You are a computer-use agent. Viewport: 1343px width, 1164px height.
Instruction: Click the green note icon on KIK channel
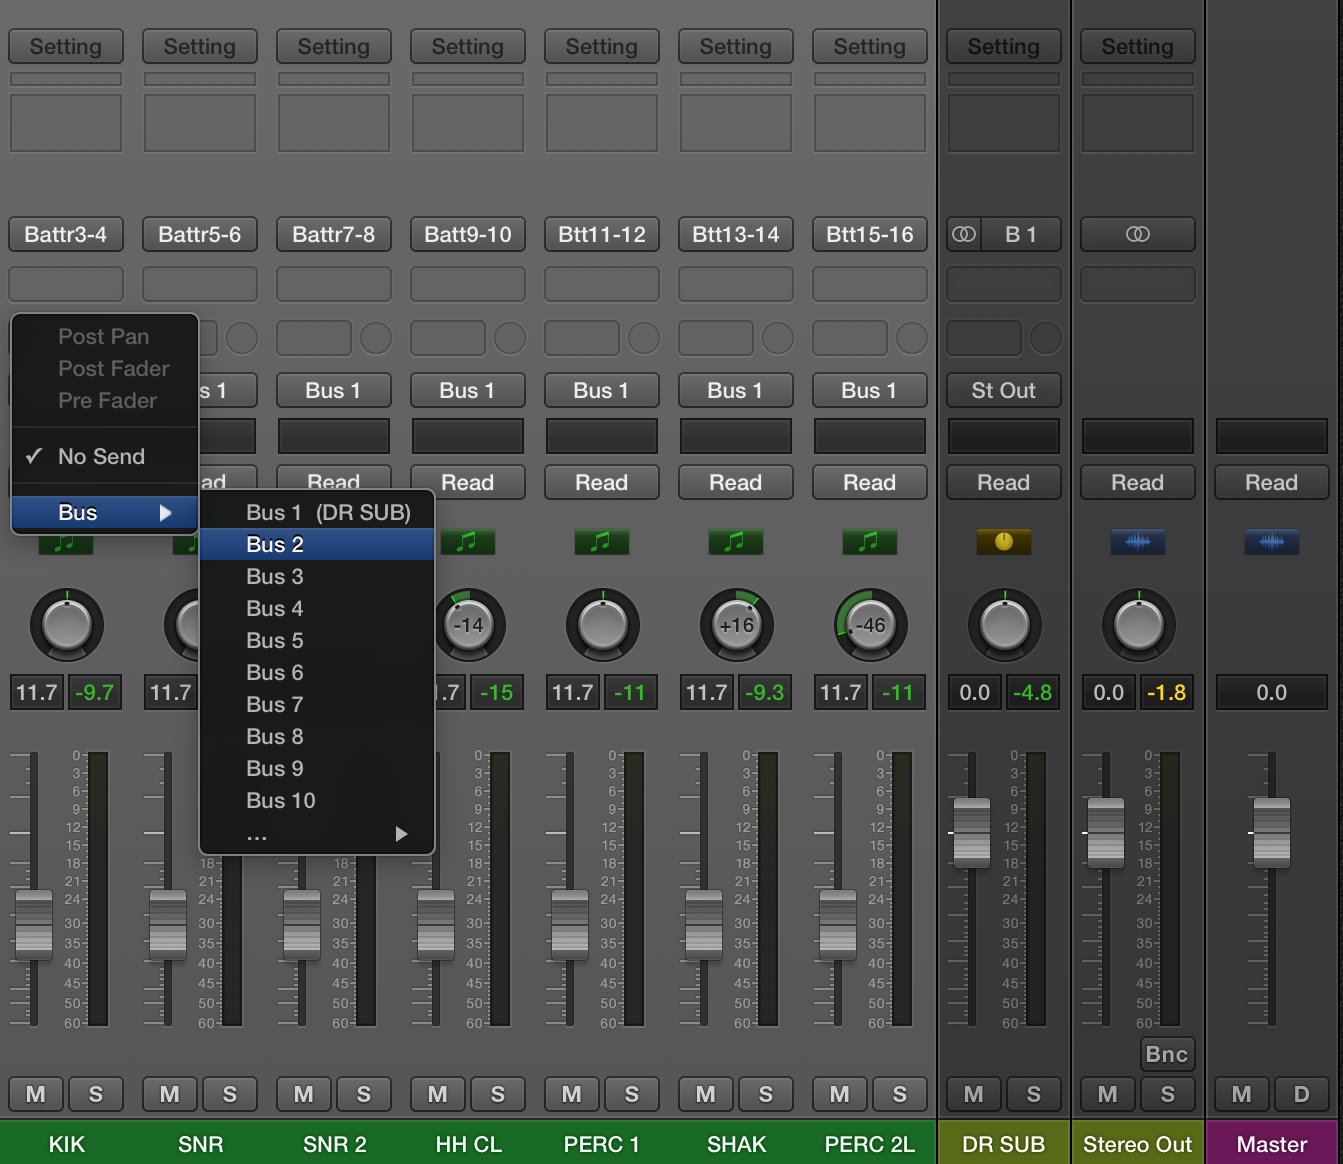(x=66, y=543)
